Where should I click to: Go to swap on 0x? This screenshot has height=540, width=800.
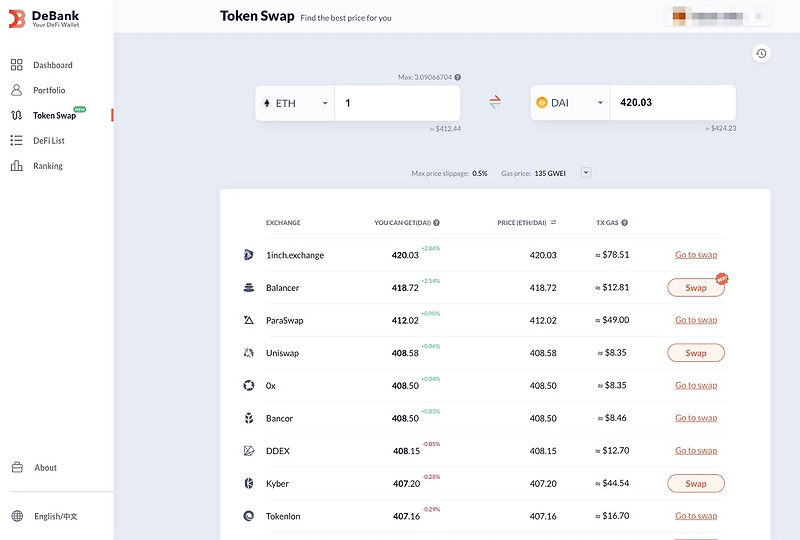pos(696,385)
